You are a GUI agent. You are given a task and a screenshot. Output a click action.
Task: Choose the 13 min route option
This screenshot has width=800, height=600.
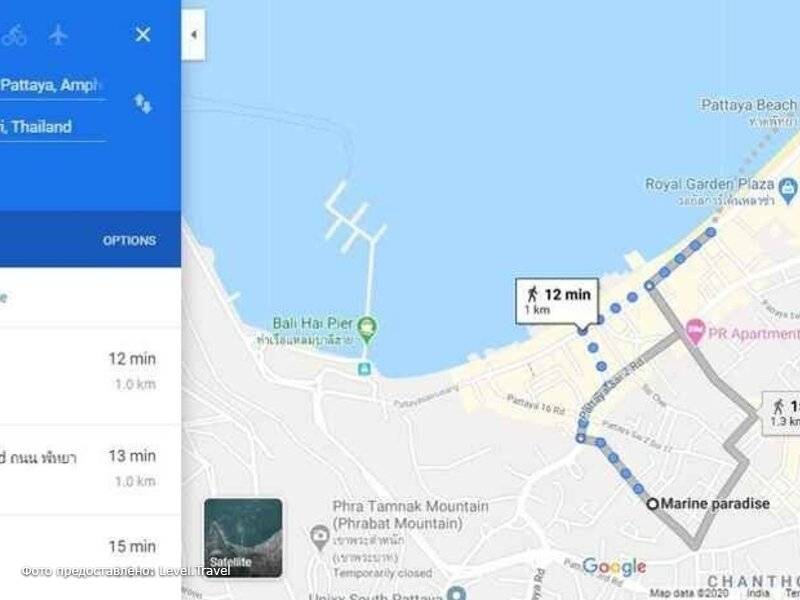(x=90, y=470)
